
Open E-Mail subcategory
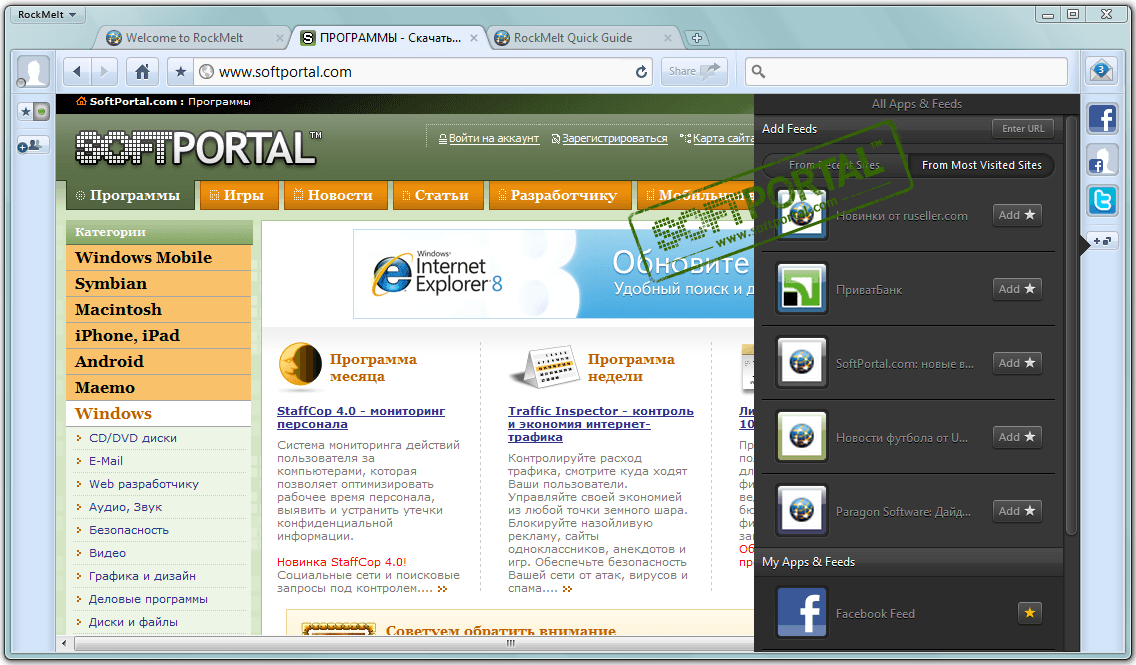(106, 461)
